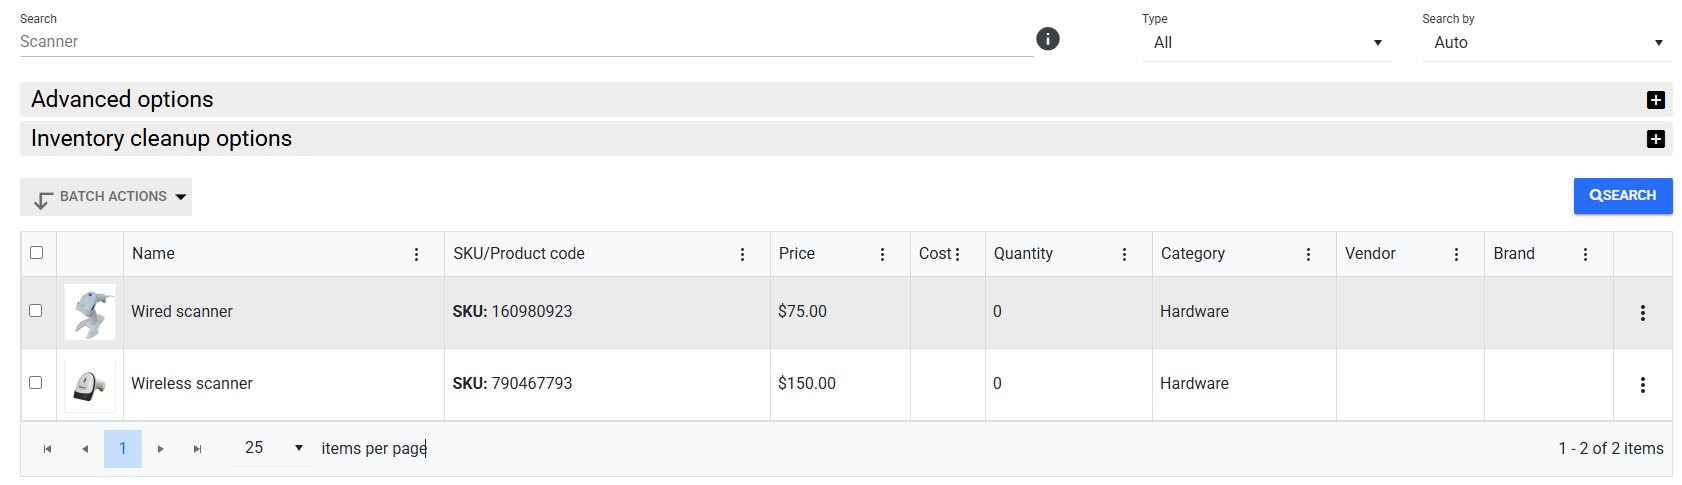Open SKU/Product code column menu
This screenshot has width=1682, height=485.
tap(743, 255)
